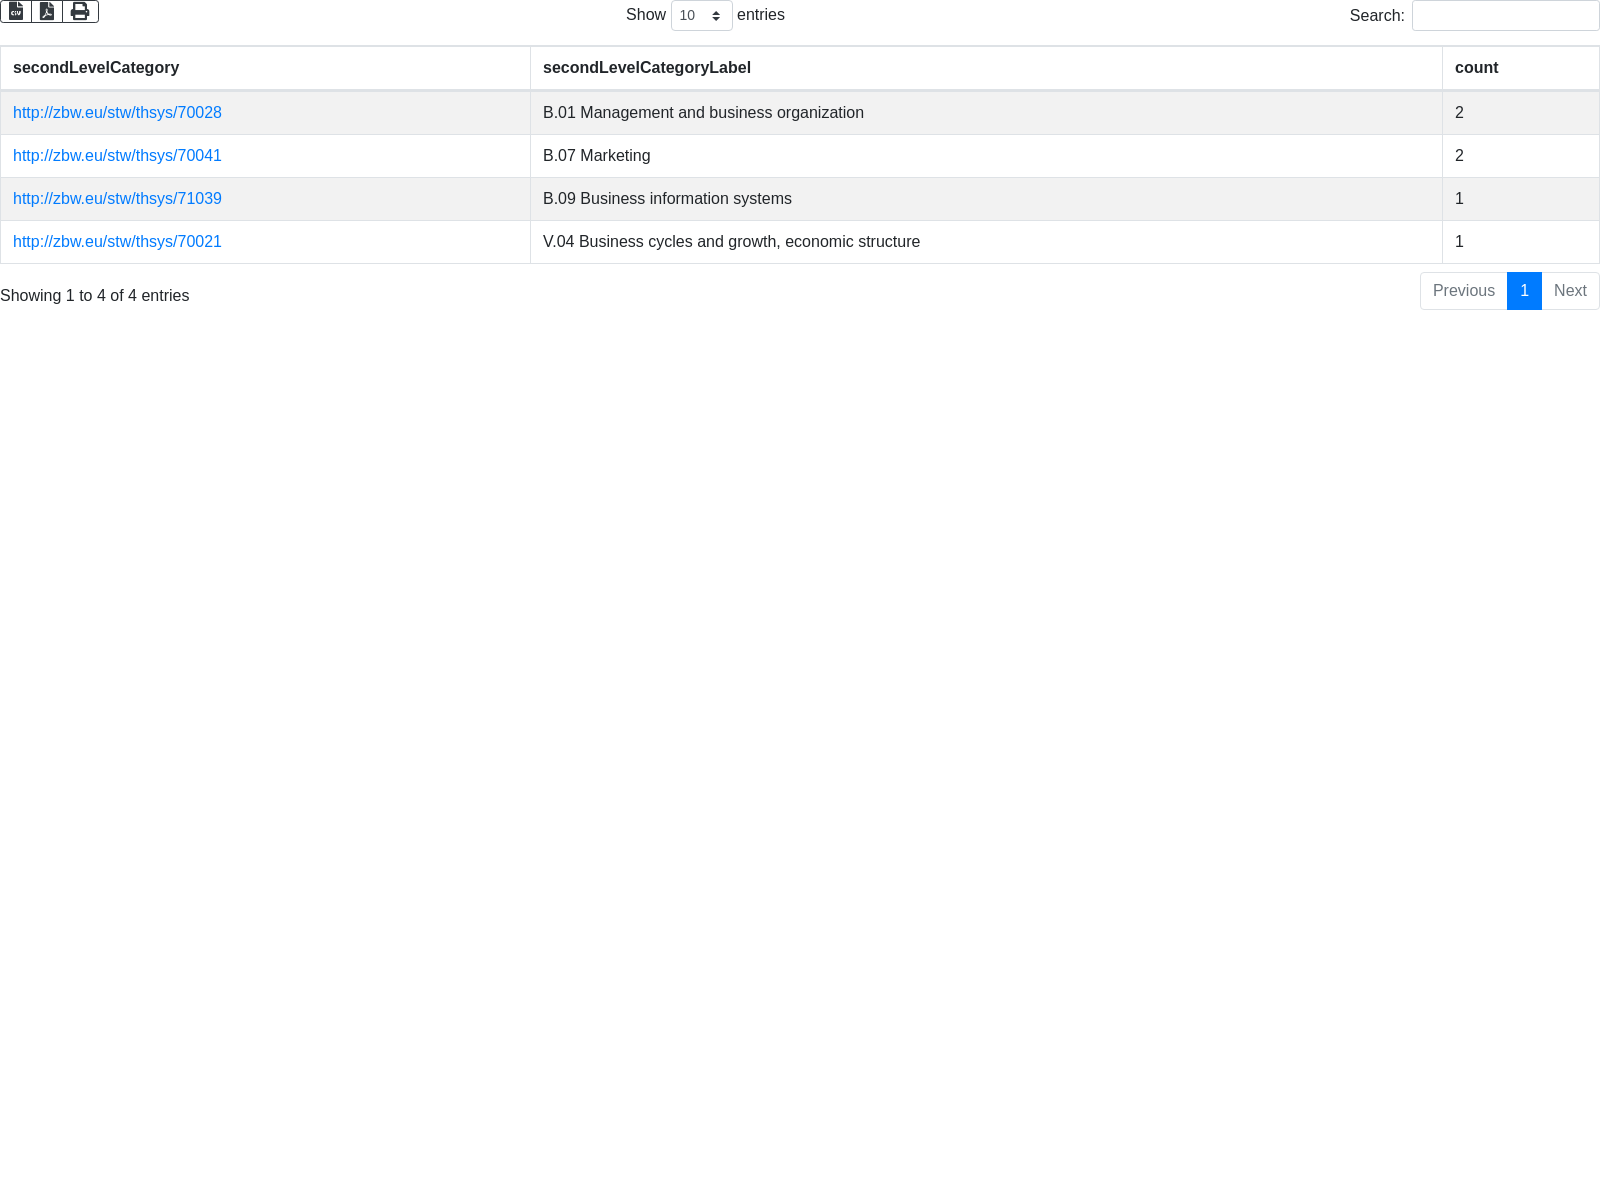
Task: Open the thsys/70021 link
Action: coord(117,242)
